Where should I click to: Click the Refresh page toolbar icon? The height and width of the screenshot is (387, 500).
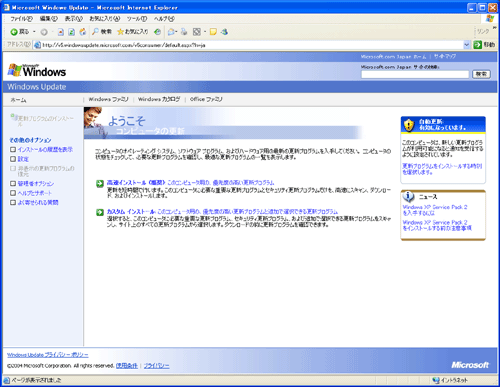tap(71, 32)
